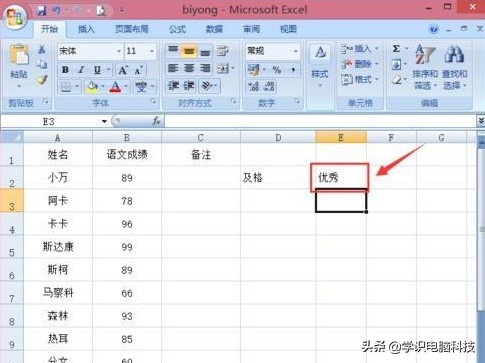Toggle bold formatting
485x363 pixels.
65,70
